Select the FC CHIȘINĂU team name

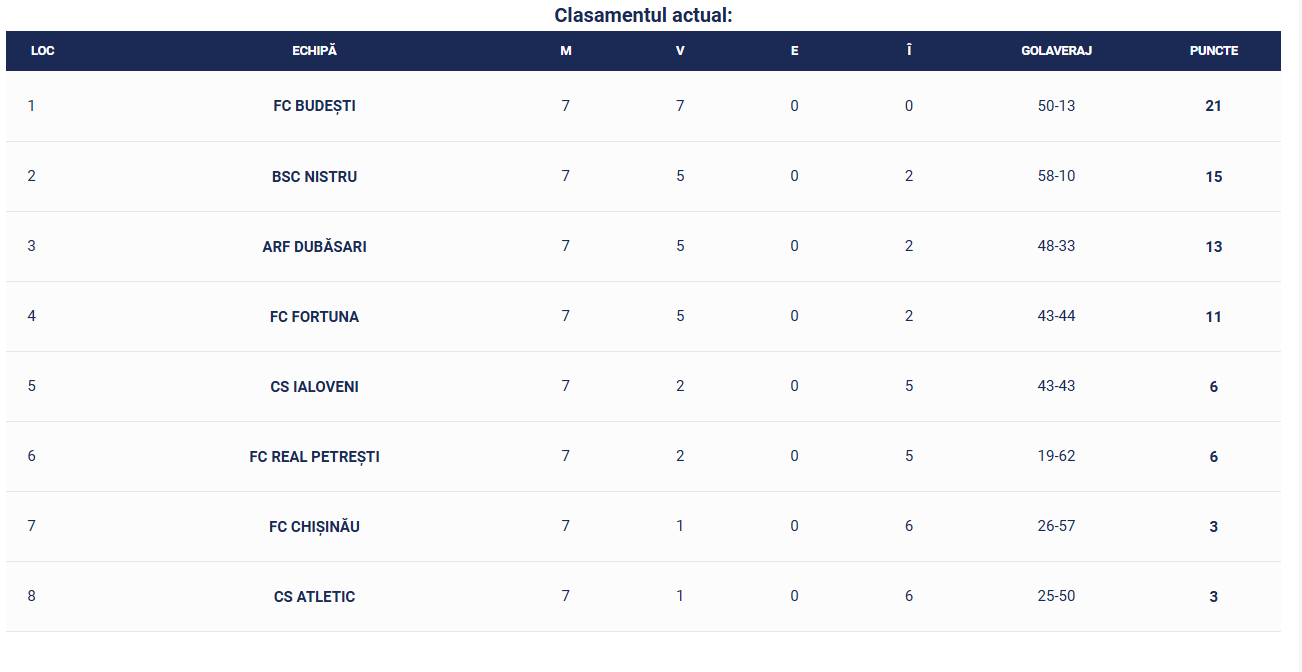(x=314, y=526)
